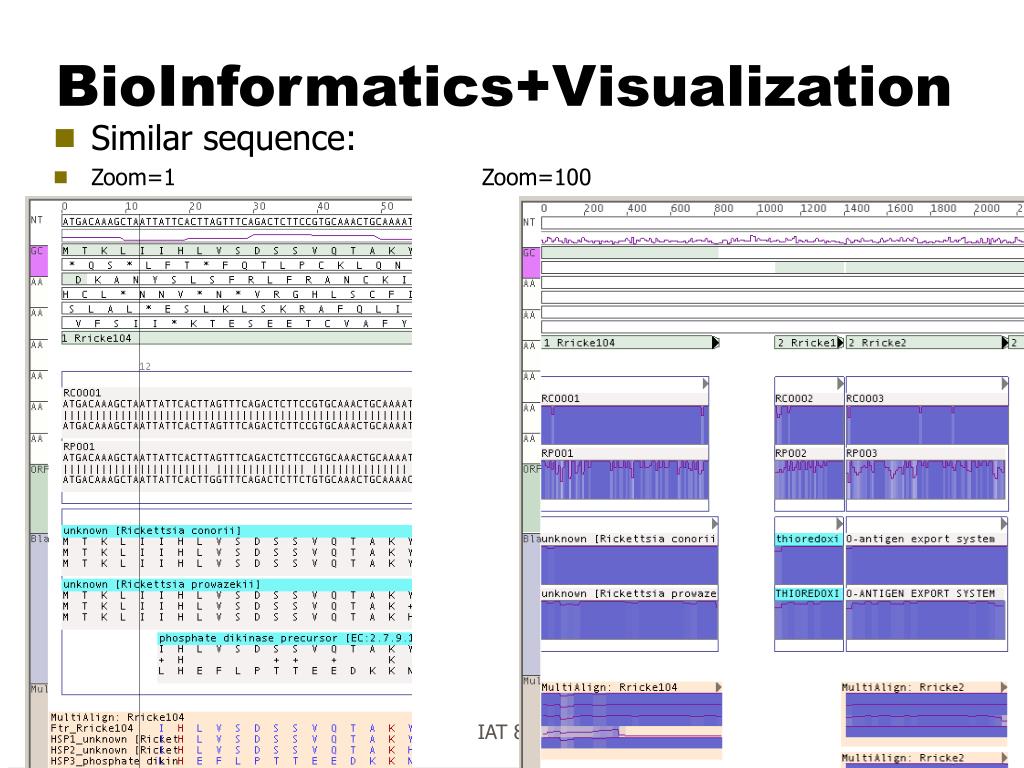Image resolution: width=1024 pixels, height=768 pixels.
Task: Toggle the green ORF track label in Zoom=100 panel
Action: pyautogui.click(x=530, y=468)
